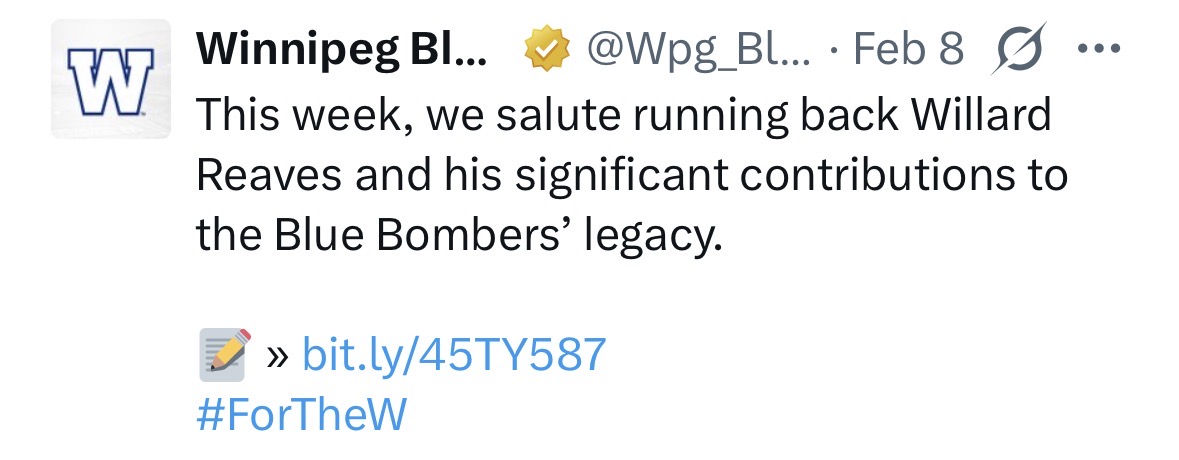The image size is (1179, 460).
Task: Click the gold verified checkmark badge
Action: [546, 47]
